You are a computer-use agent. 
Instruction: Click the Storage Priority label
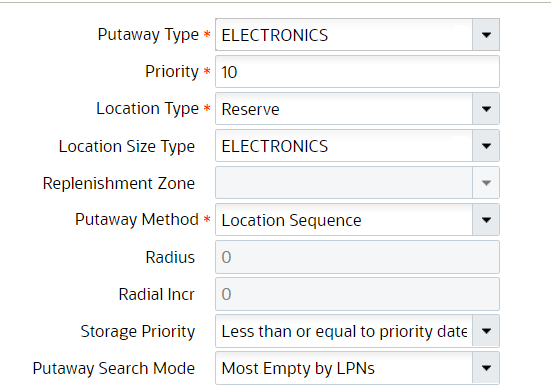pyautogui.click(x=138, y=332)
